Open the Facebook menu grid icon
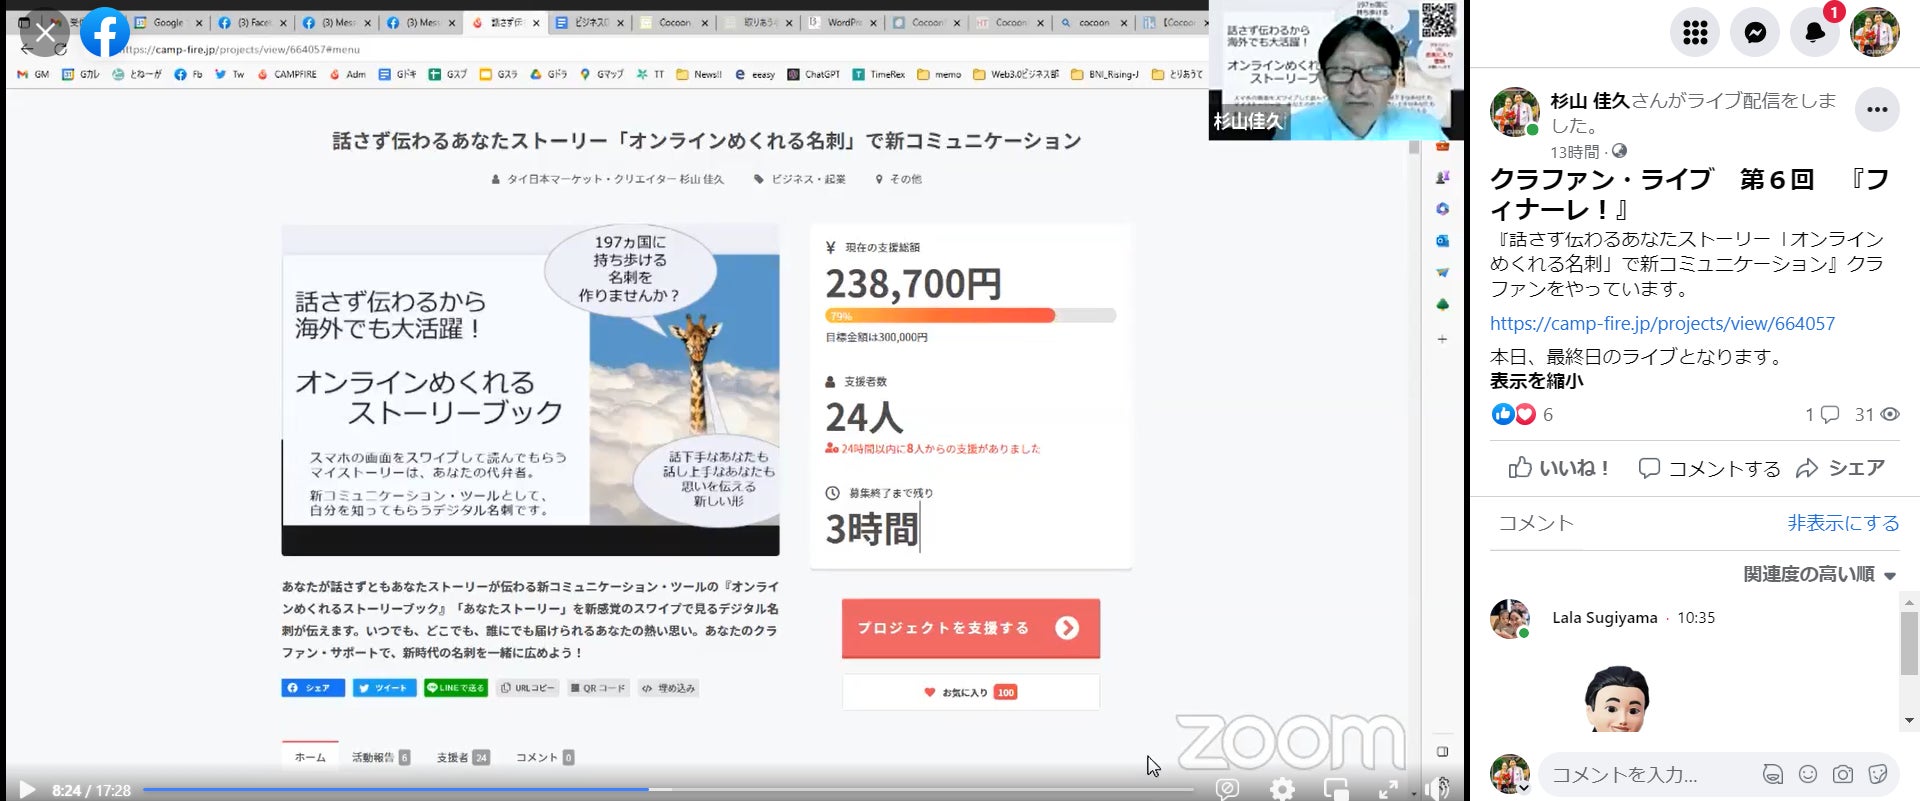This screenshot has width=1920, height=801. (x=1695, y=33)
